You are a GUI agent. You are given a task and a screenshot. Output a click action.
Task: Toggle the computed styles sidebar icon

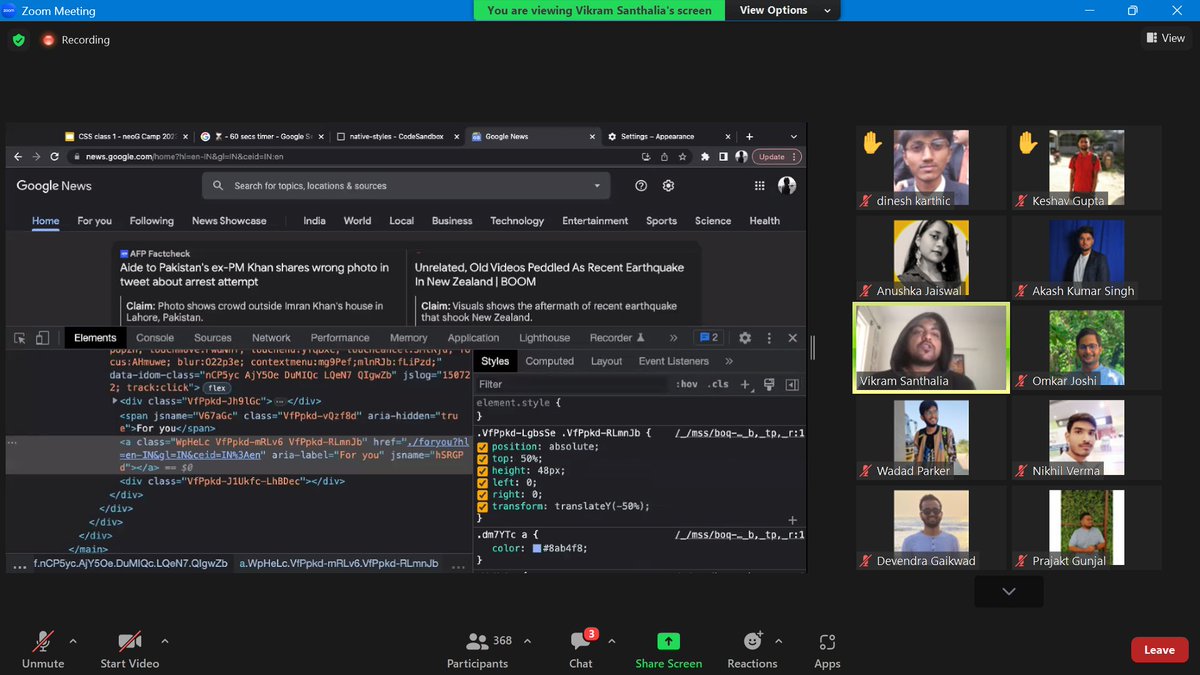pyautogui.click(x=792, y=384)
